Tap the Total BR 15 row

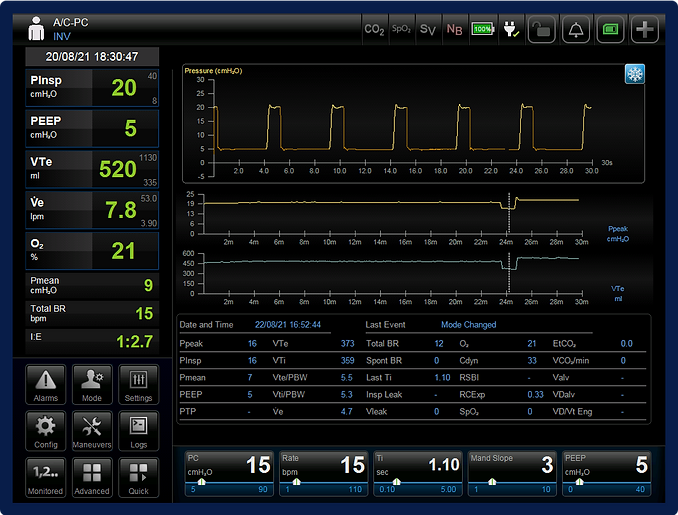pos(92,313)
